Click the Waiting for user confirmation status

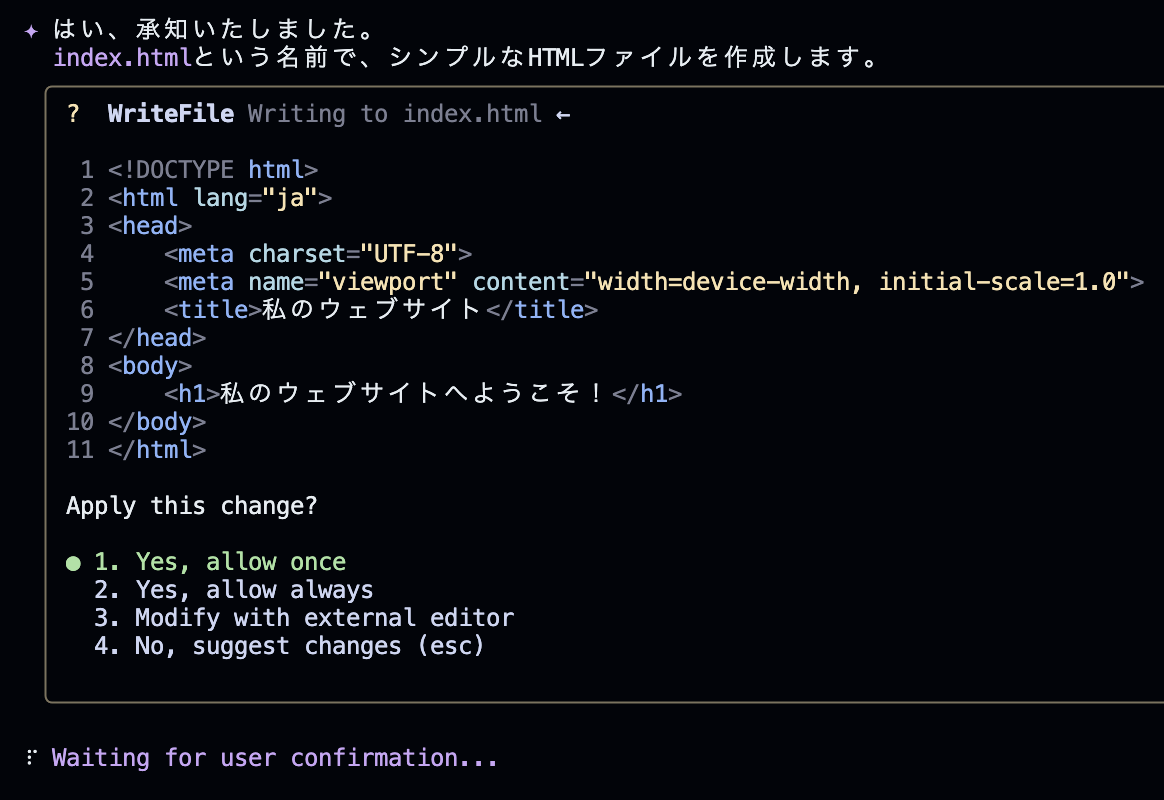[275, 758]
